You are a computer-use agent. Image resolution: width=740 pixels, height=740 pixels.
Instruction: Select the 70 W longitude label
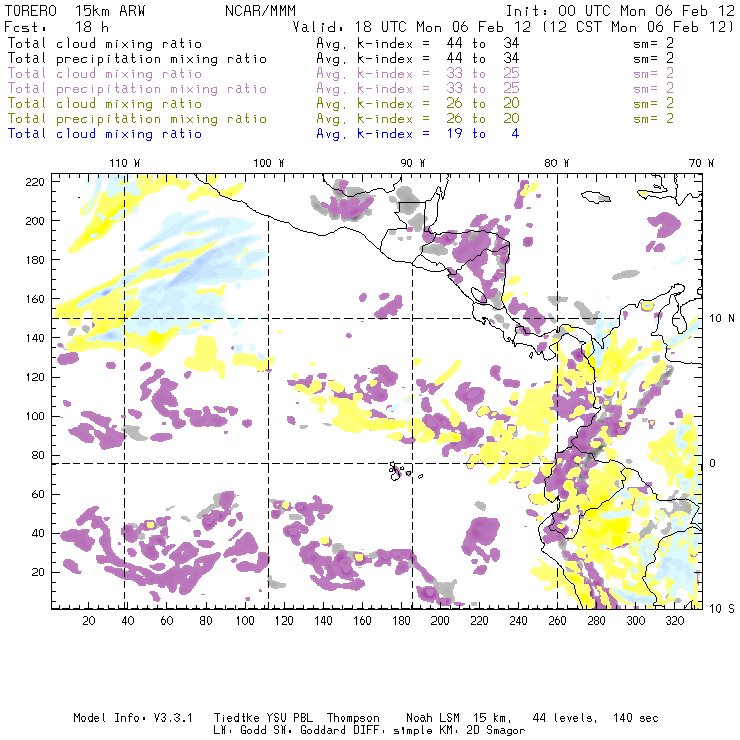click(703, 163)
